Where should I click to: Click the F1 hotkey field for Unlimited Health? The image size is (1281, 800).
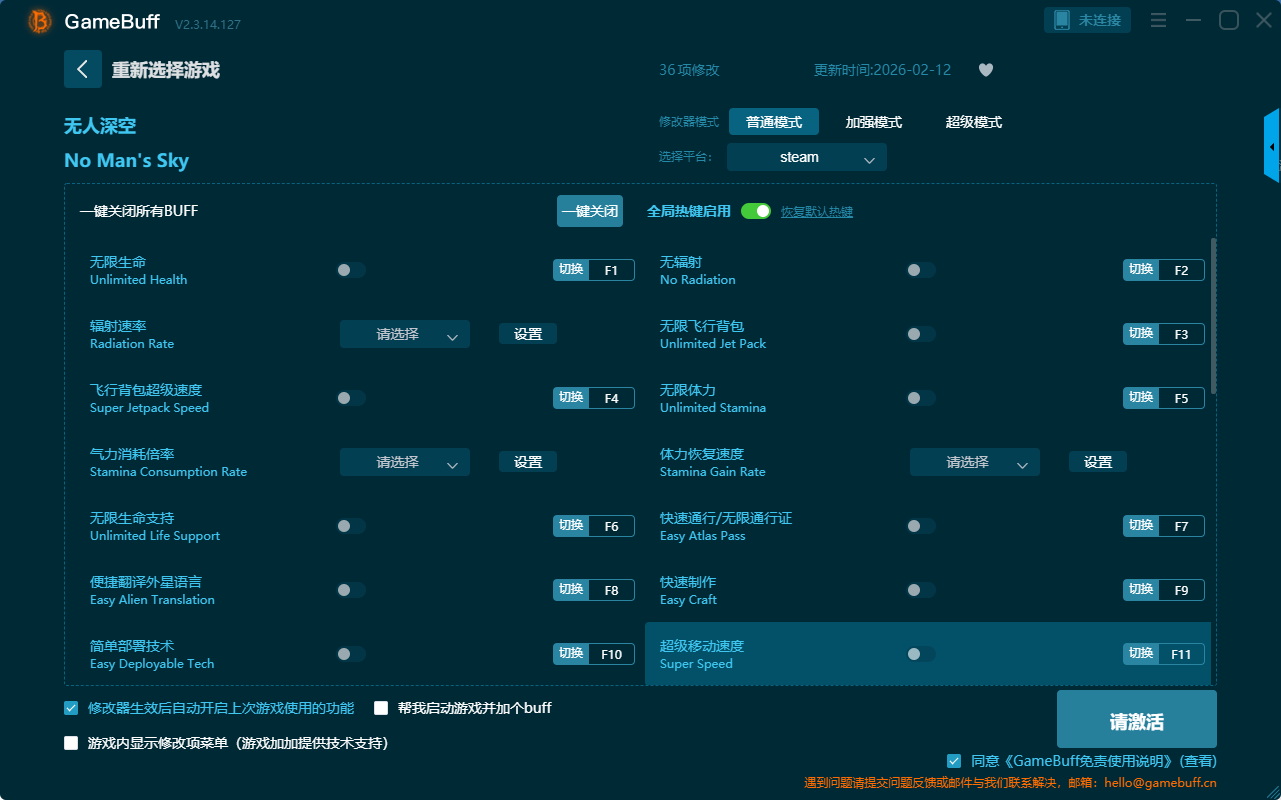pos(611,270)
